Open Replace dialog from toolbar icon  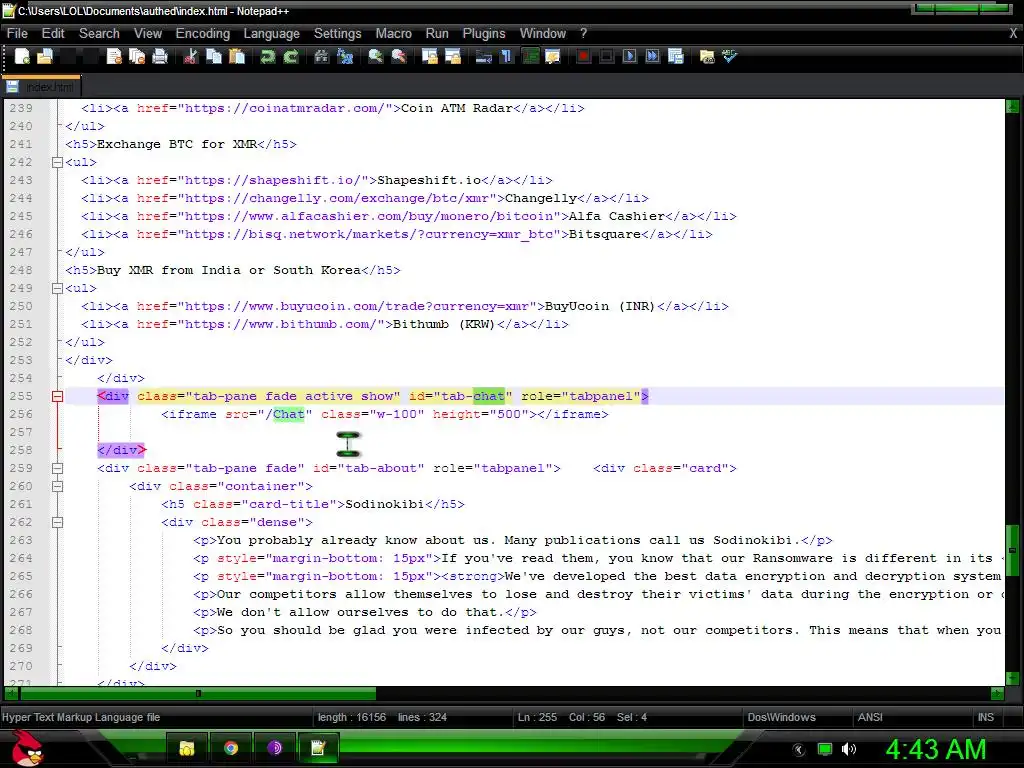(345, 57)
